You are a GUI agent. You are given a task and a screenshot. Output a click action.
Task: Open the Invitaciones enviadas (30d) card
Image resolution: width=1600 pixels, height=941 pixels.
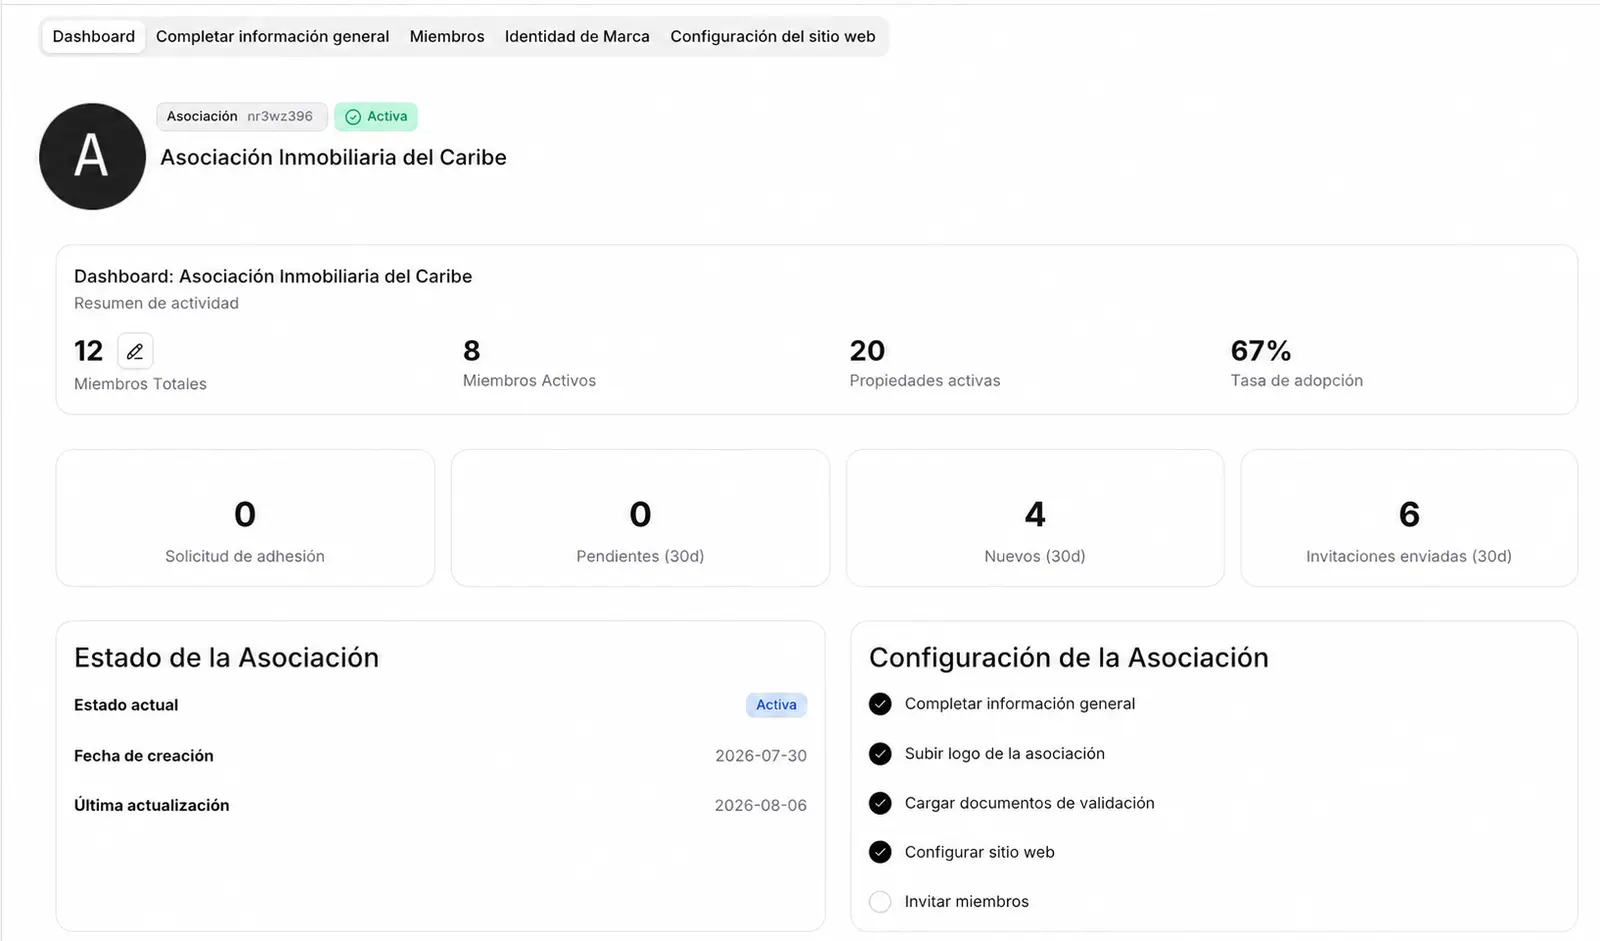tap(1409, 518)
